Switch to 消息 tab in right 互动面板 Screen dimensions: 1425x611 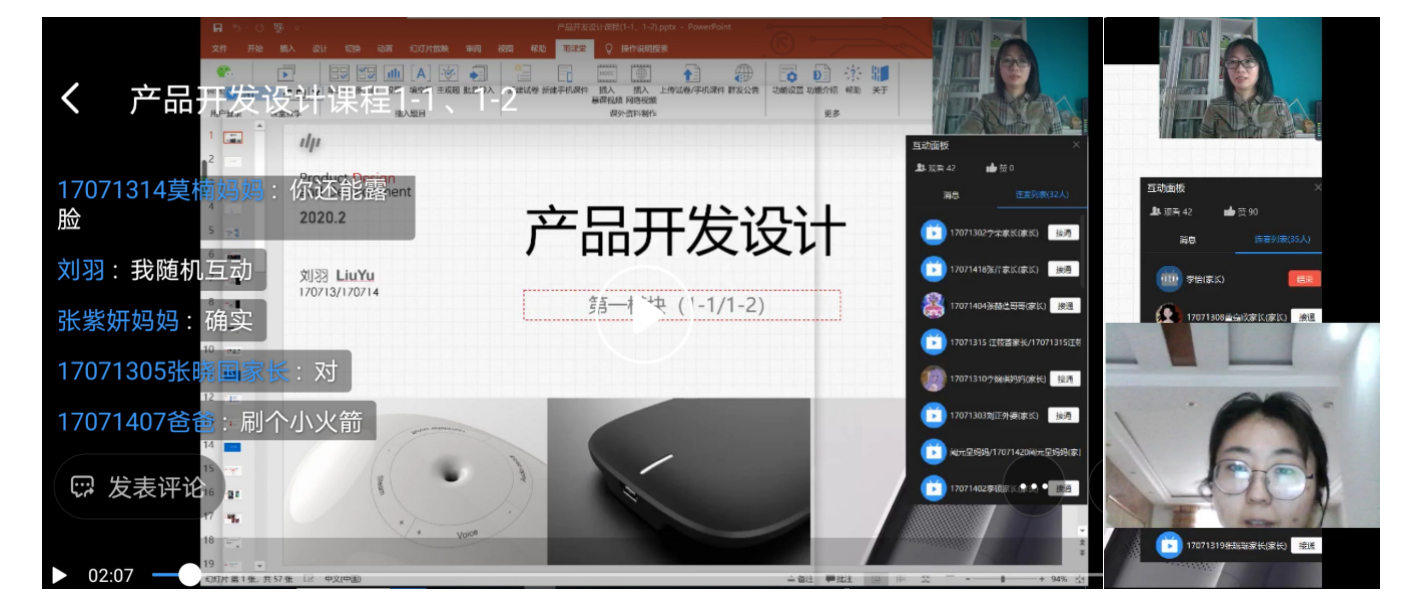coord(1187,239)
